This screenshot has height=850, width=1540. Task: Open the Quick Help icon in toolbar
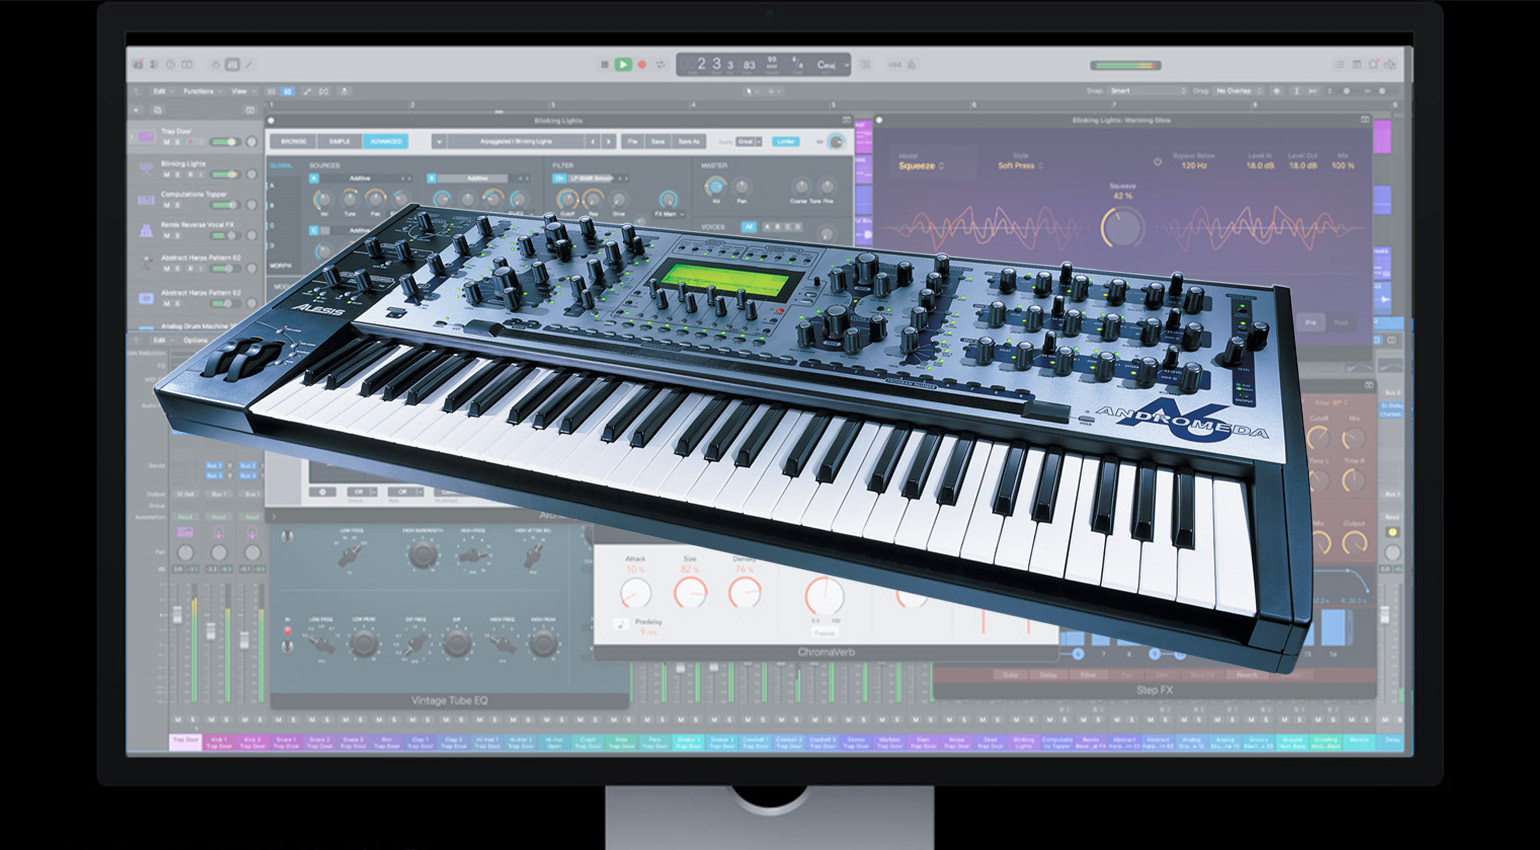(x=170, y=64)
